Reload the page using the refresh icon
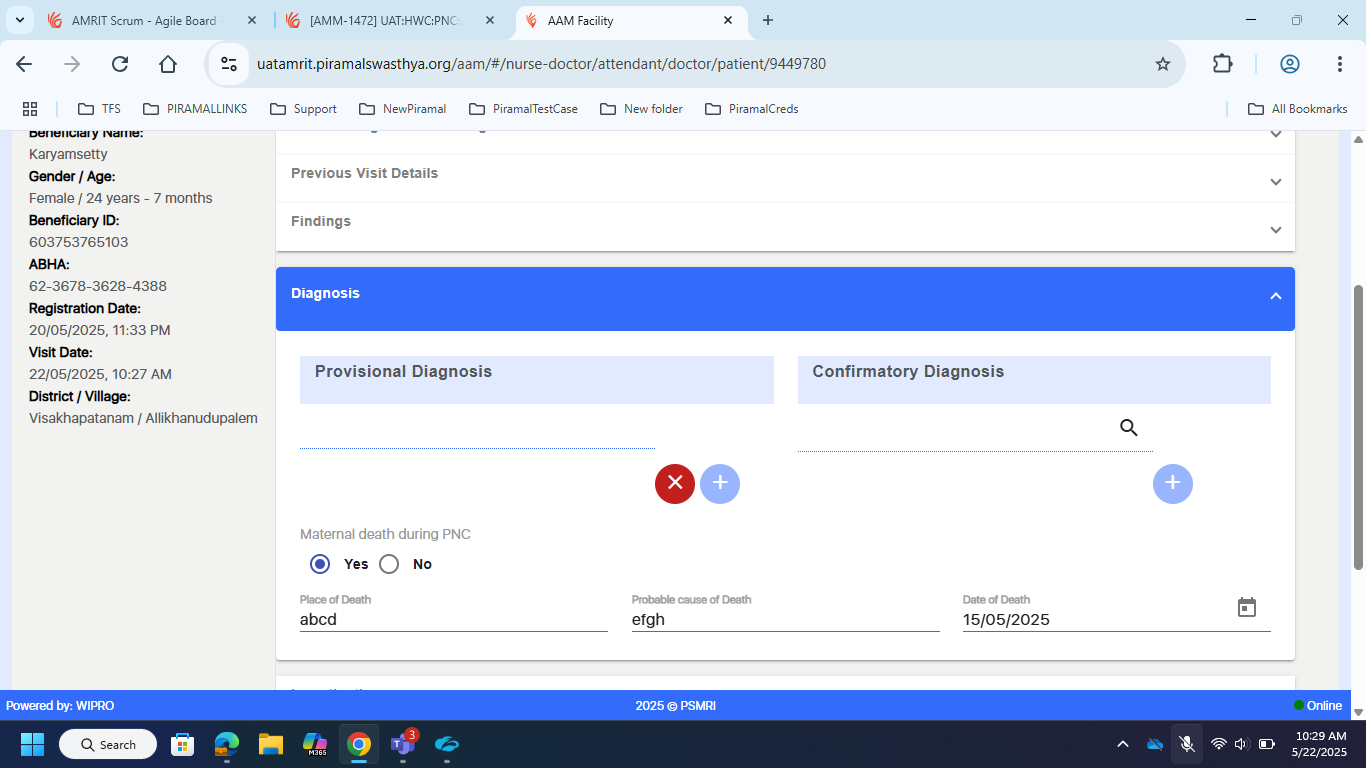Image resolution: width=1366 pixels, height=768 pixels. tap(120, 64)
